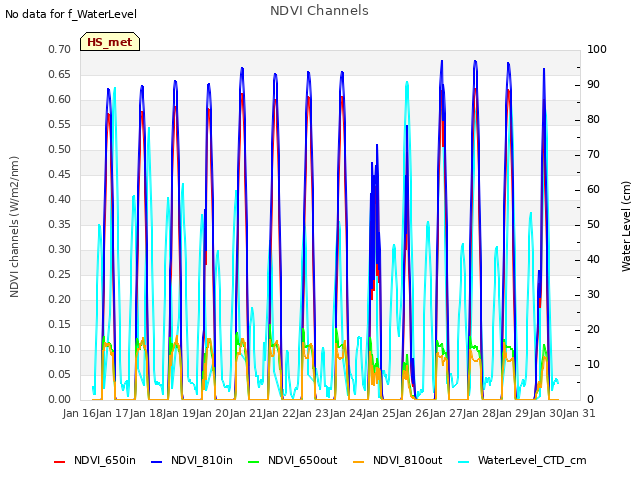Click the Jan 23 x-axis tick label
The image size is (640, 480).
pyautogui.click(x=312, y=413)
